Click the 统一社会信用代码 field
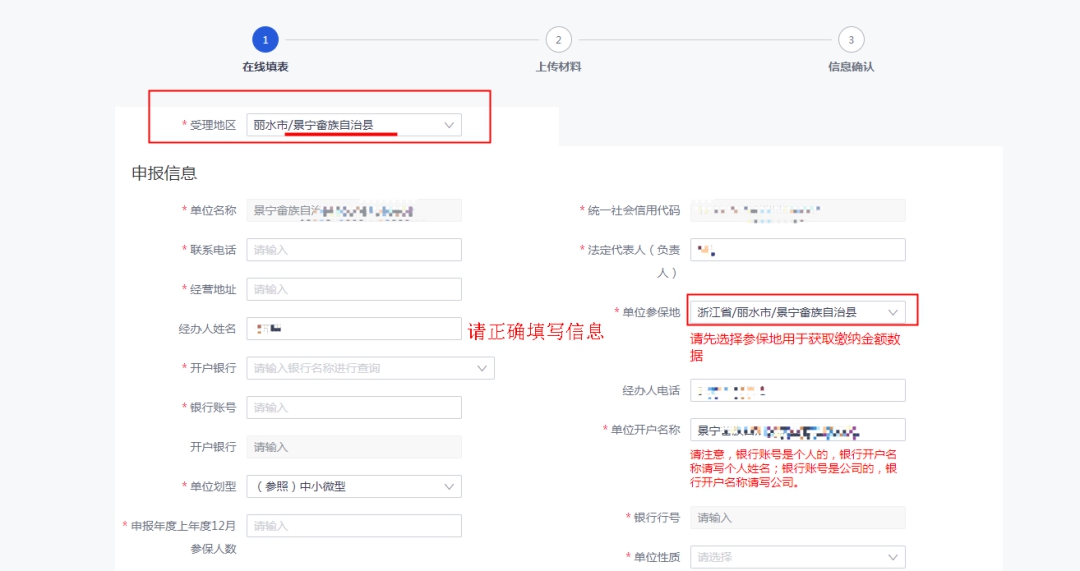The image size is (1080, 571). [x=797, y=211]
